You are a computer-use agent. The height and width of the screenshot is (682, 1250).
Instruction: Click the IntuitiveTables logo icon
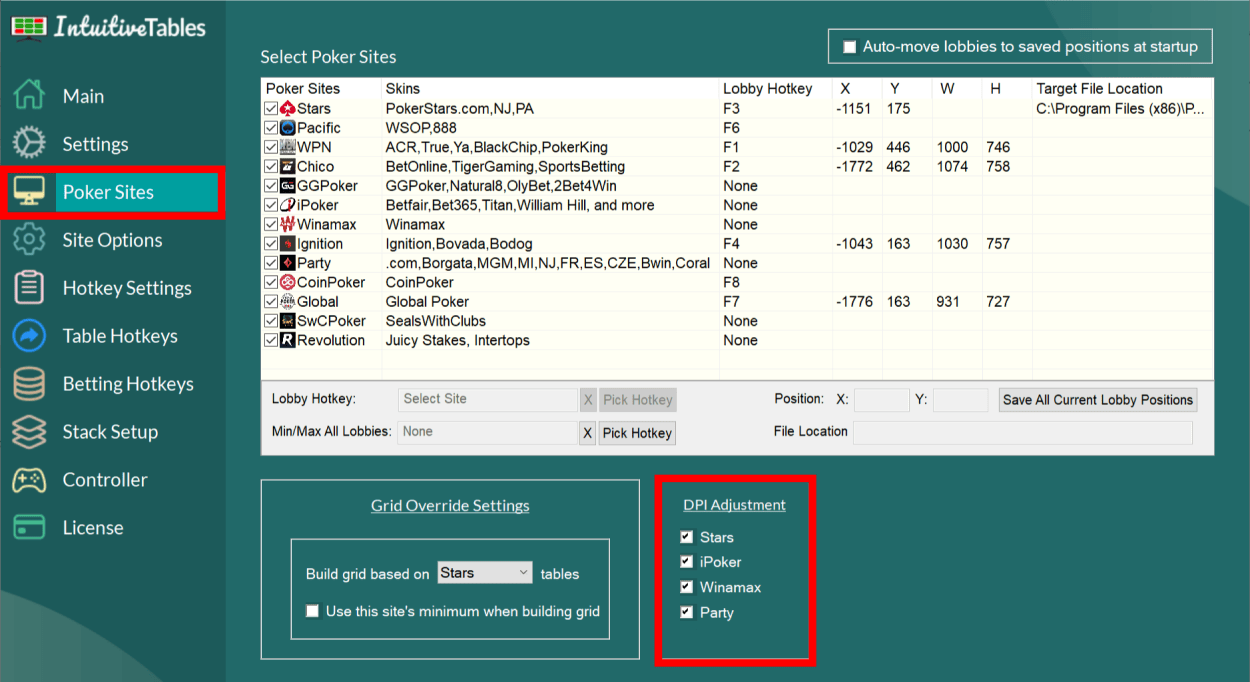click(28, 27)
